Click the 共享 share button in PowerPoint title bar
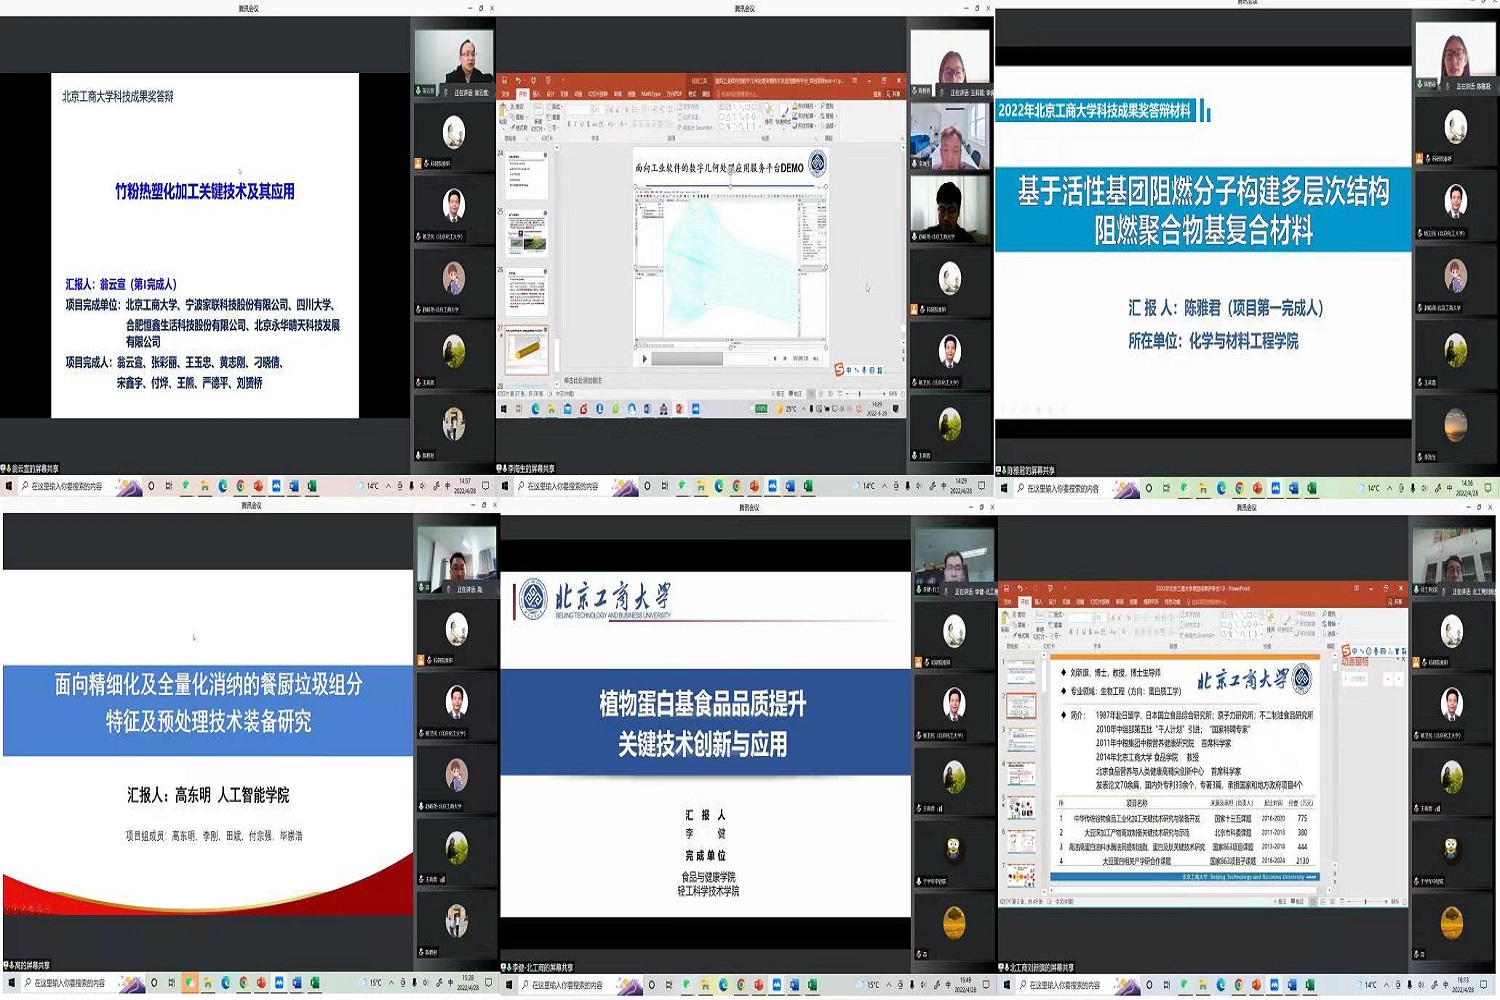Viewport: 1500px width, 1000px height. click(892, 91)
